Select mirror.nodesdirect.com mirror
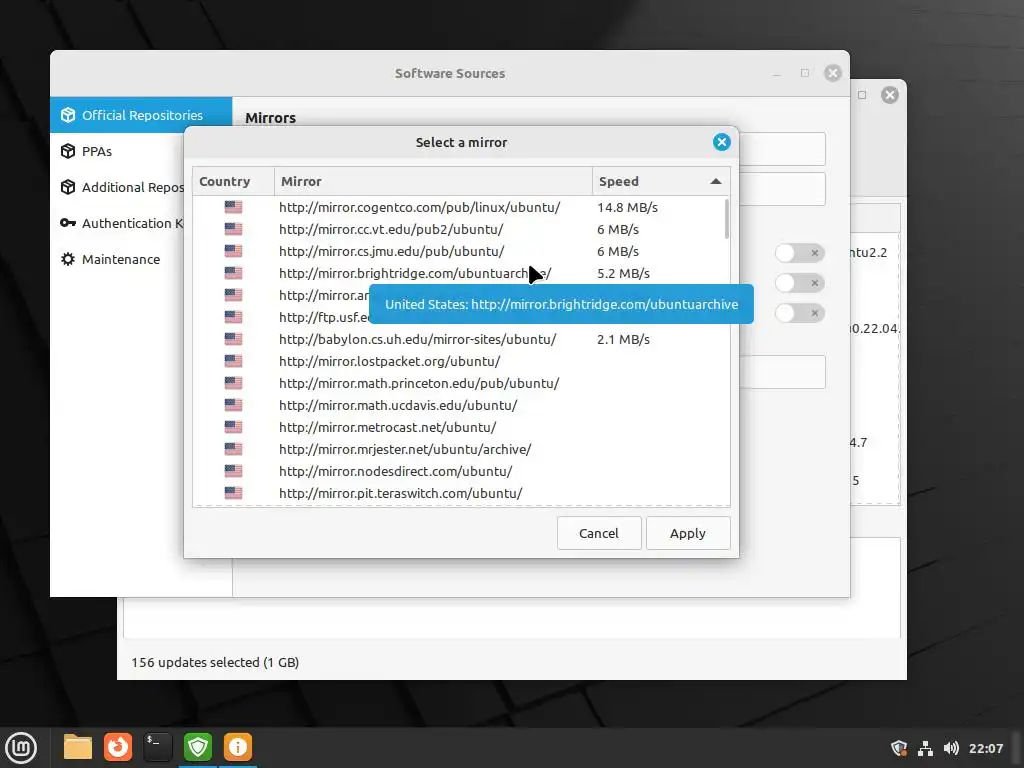 pos(461,471)
